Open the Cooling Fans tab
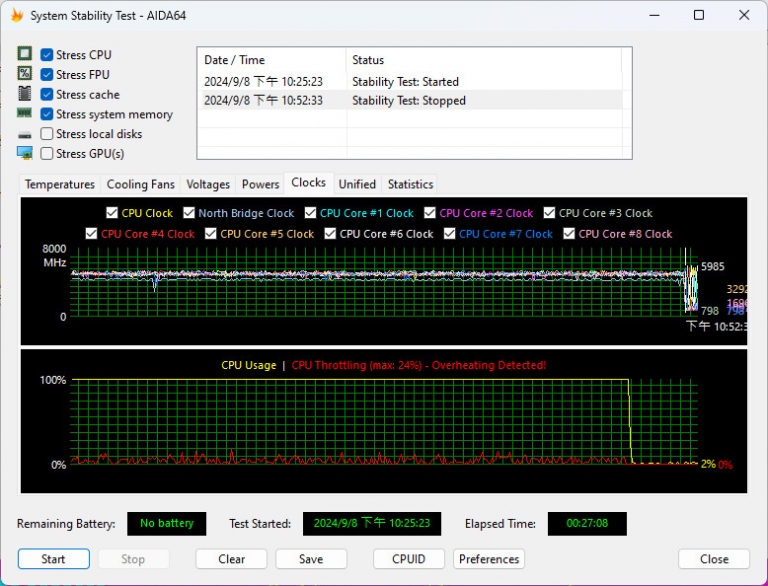This screenshot has width=768, height=586. (x=141, y=184)
